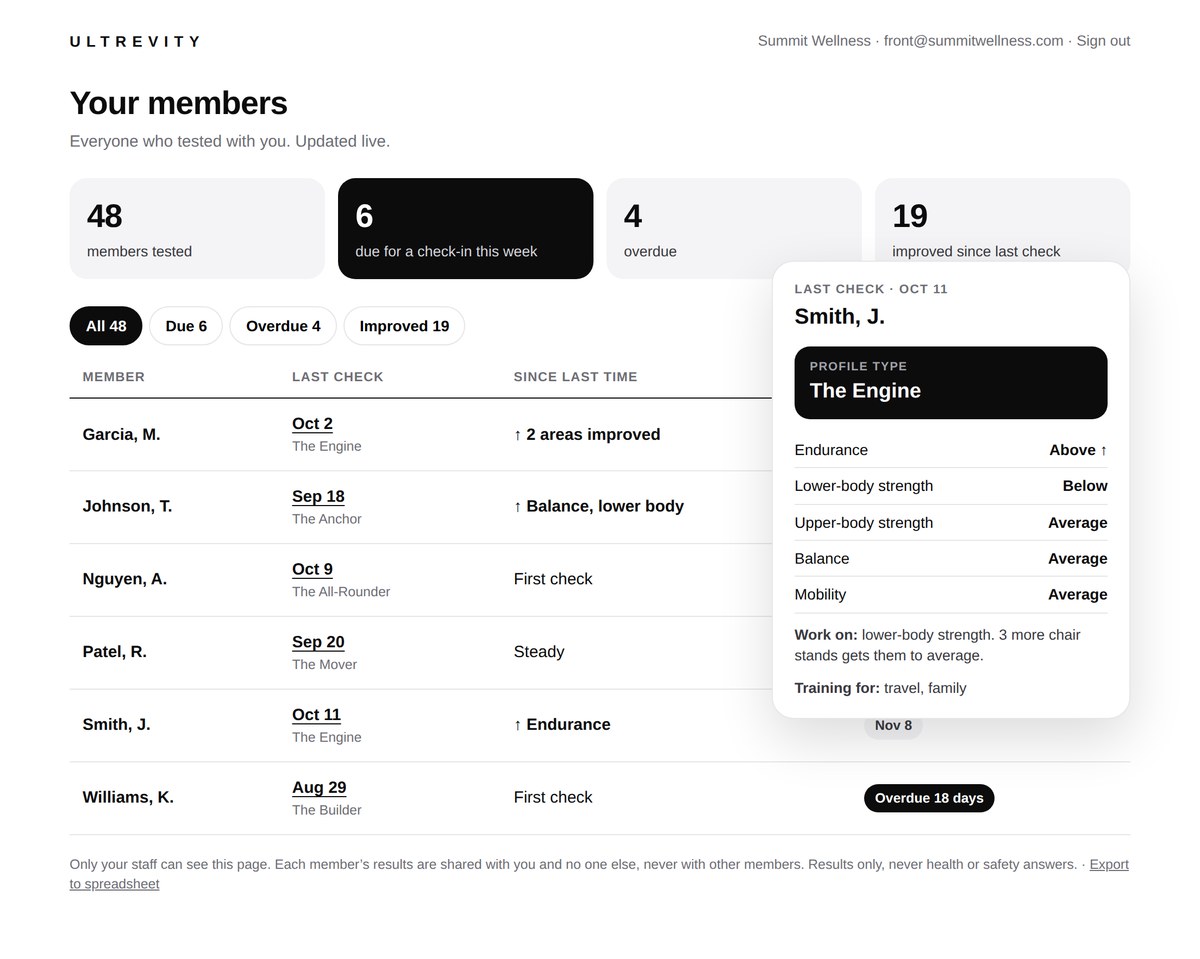Click the Nov 8 due date badge
1200x959 pixels.
coord(893,726)
